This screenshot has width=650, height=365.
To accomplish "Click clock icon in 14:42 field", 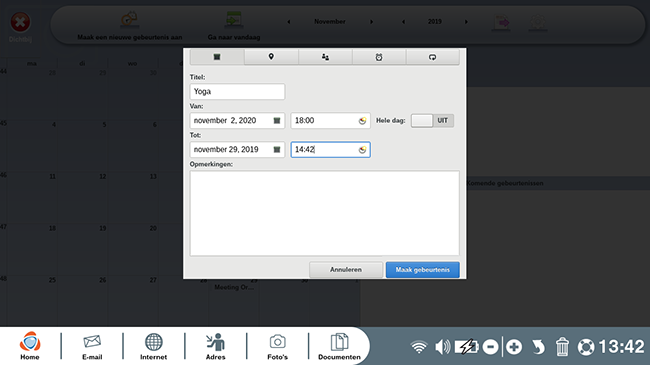I will [362, 150].
